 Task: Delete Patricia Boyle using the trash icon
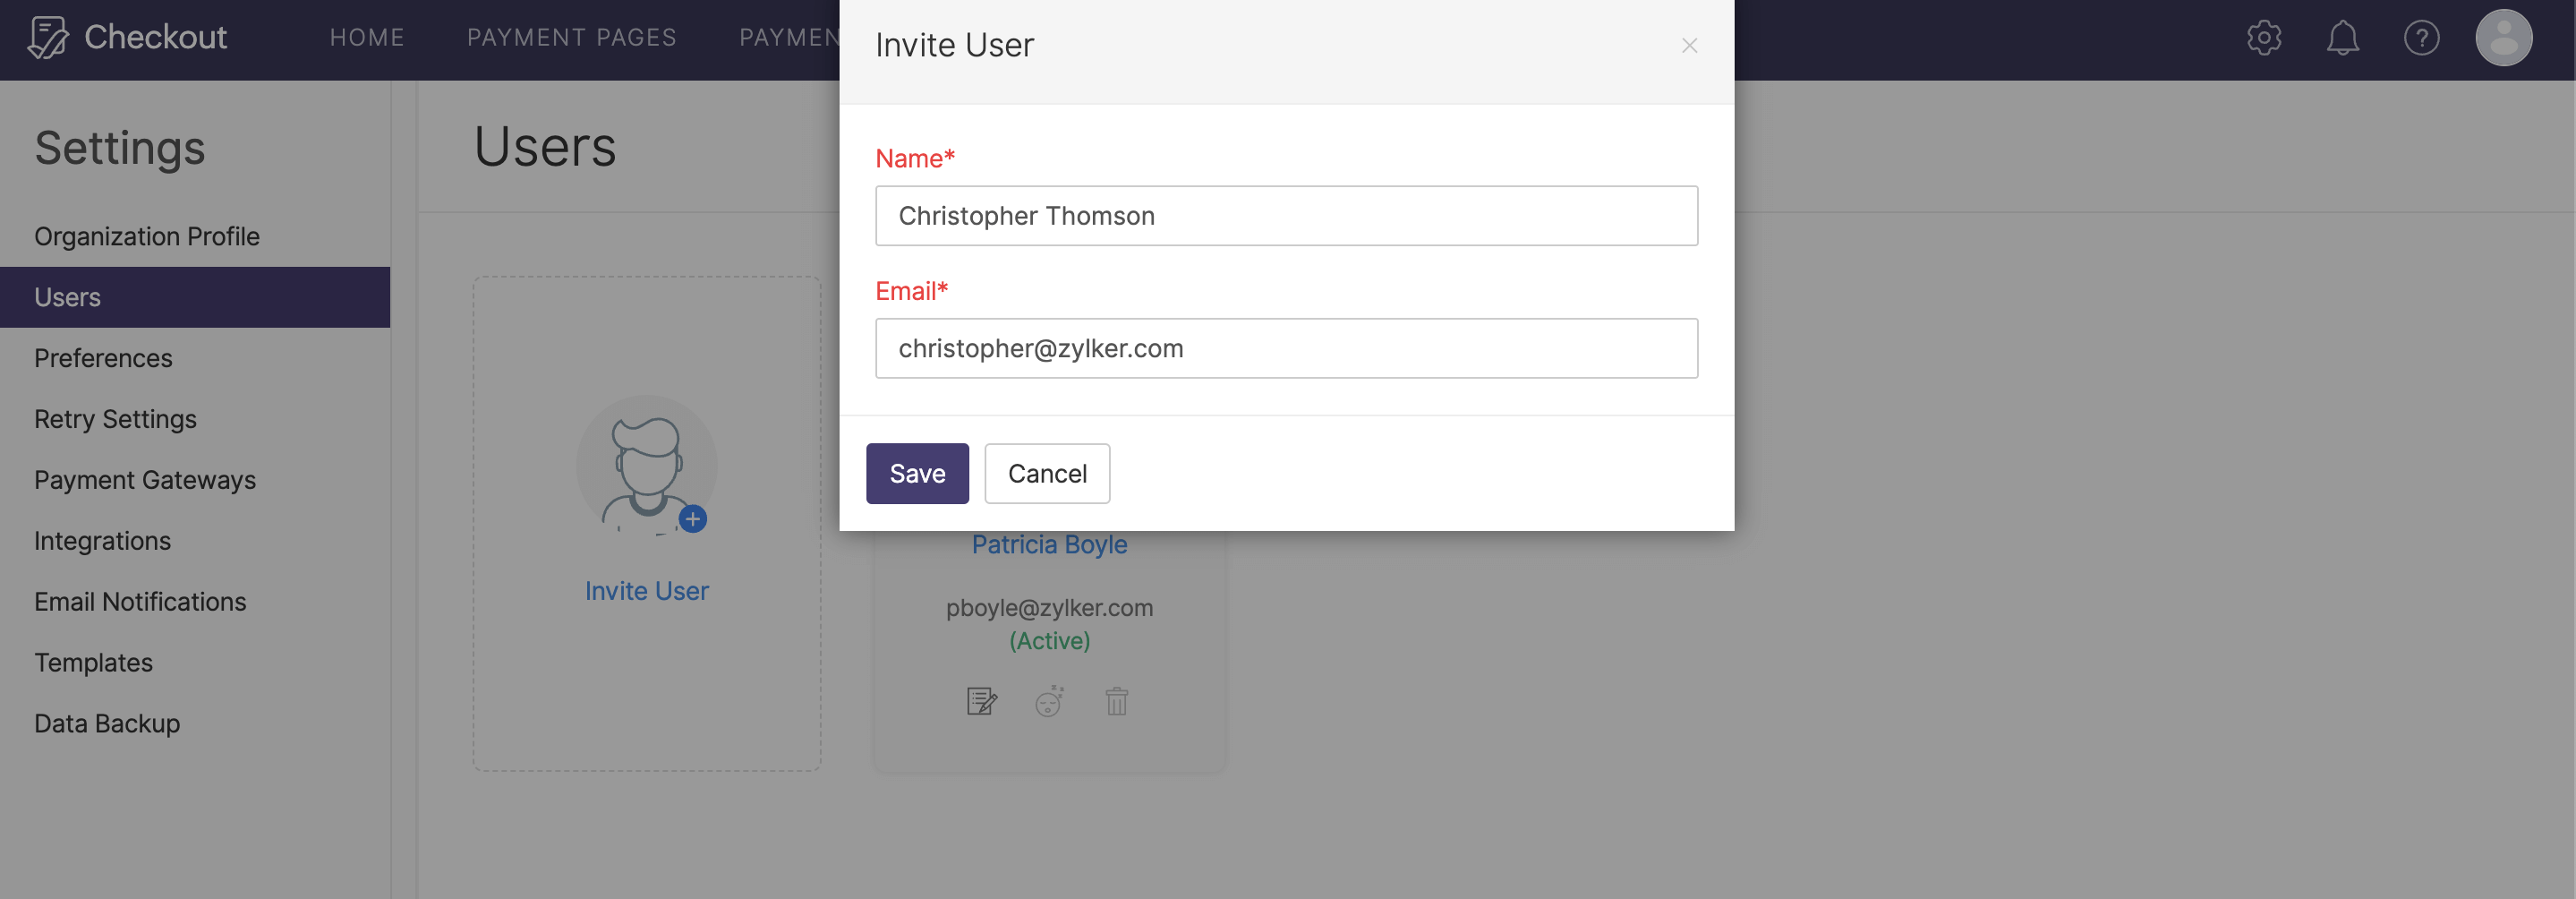[x=1116, y=701]
